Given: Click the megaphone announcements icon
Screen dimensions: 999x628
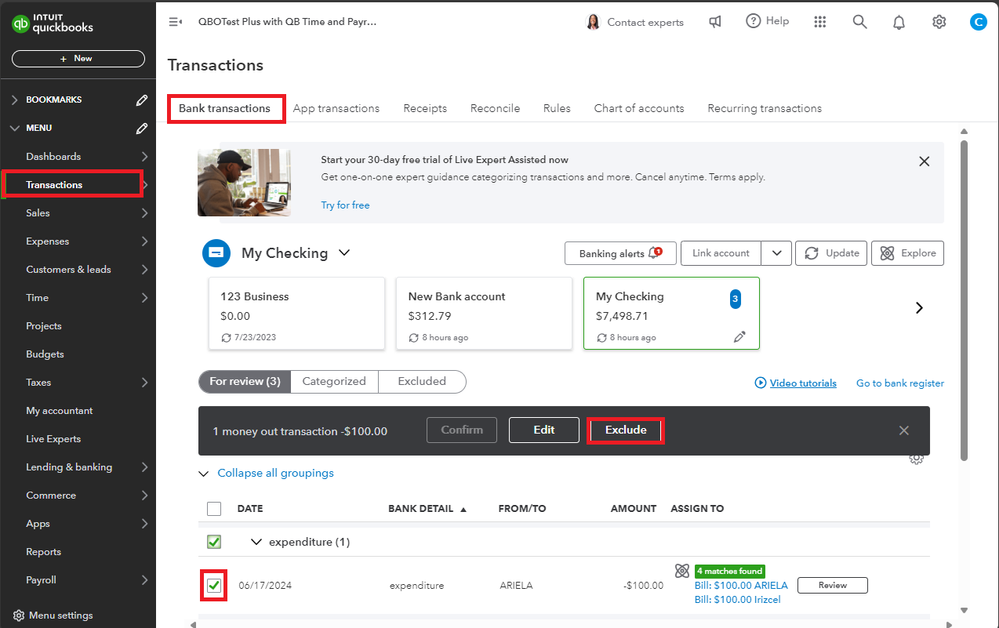Looking at the screenshot, I should tap(715, 22).
